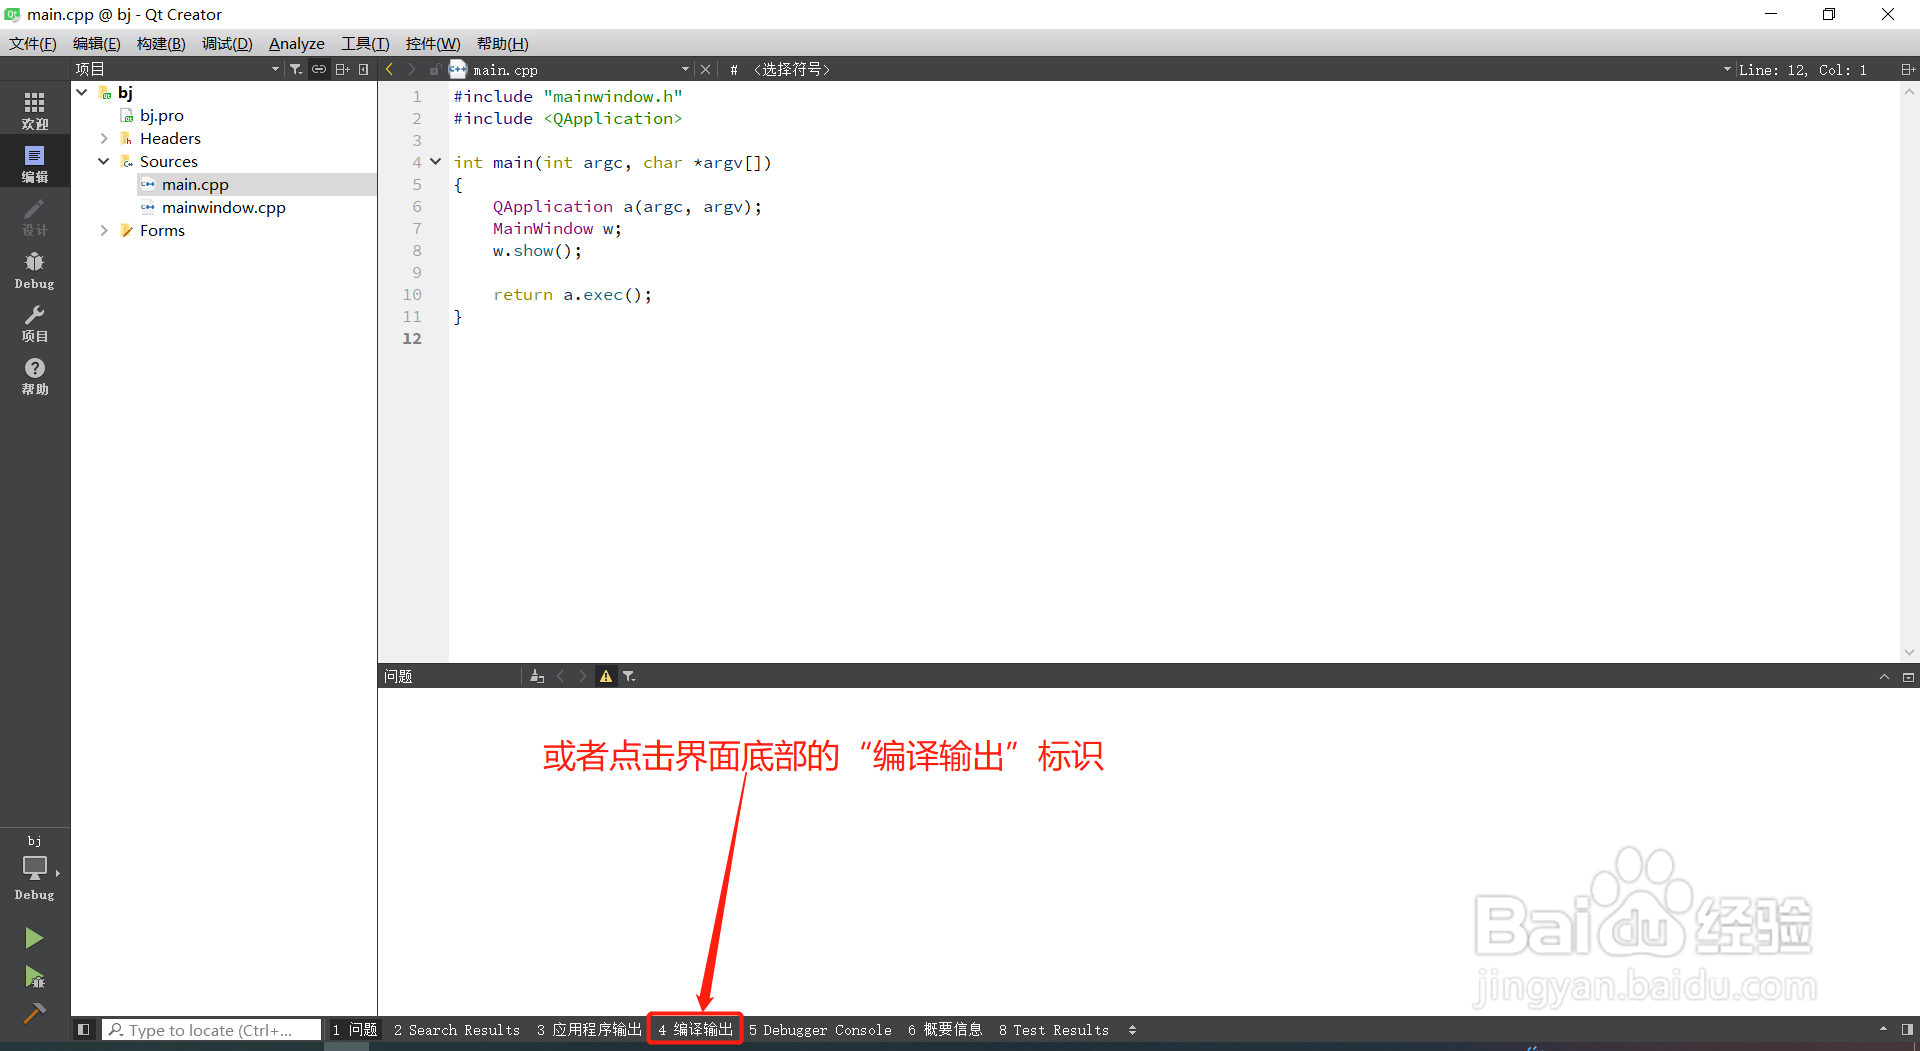Open the 控件(W) menu

tap(433, 43)
